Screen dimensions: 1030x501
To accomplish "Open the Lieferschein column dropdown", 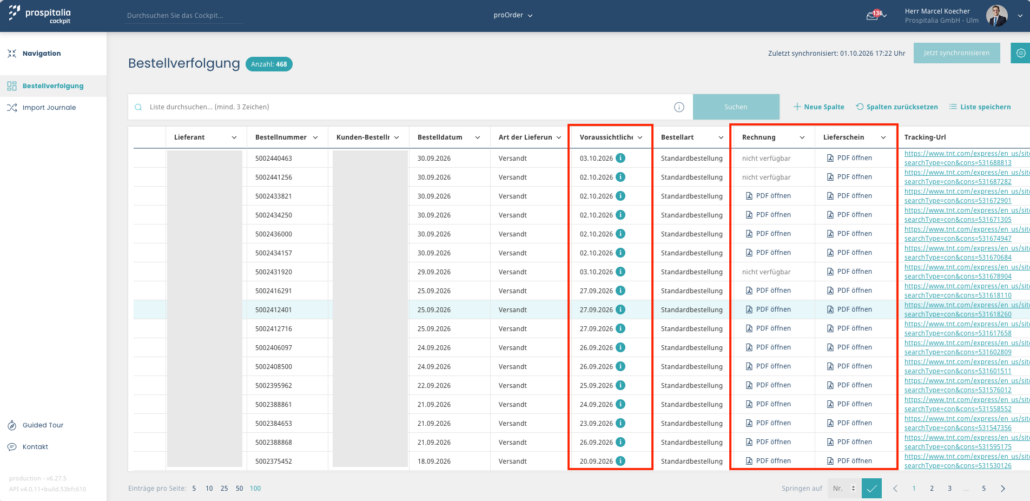I will click(883, 138).
